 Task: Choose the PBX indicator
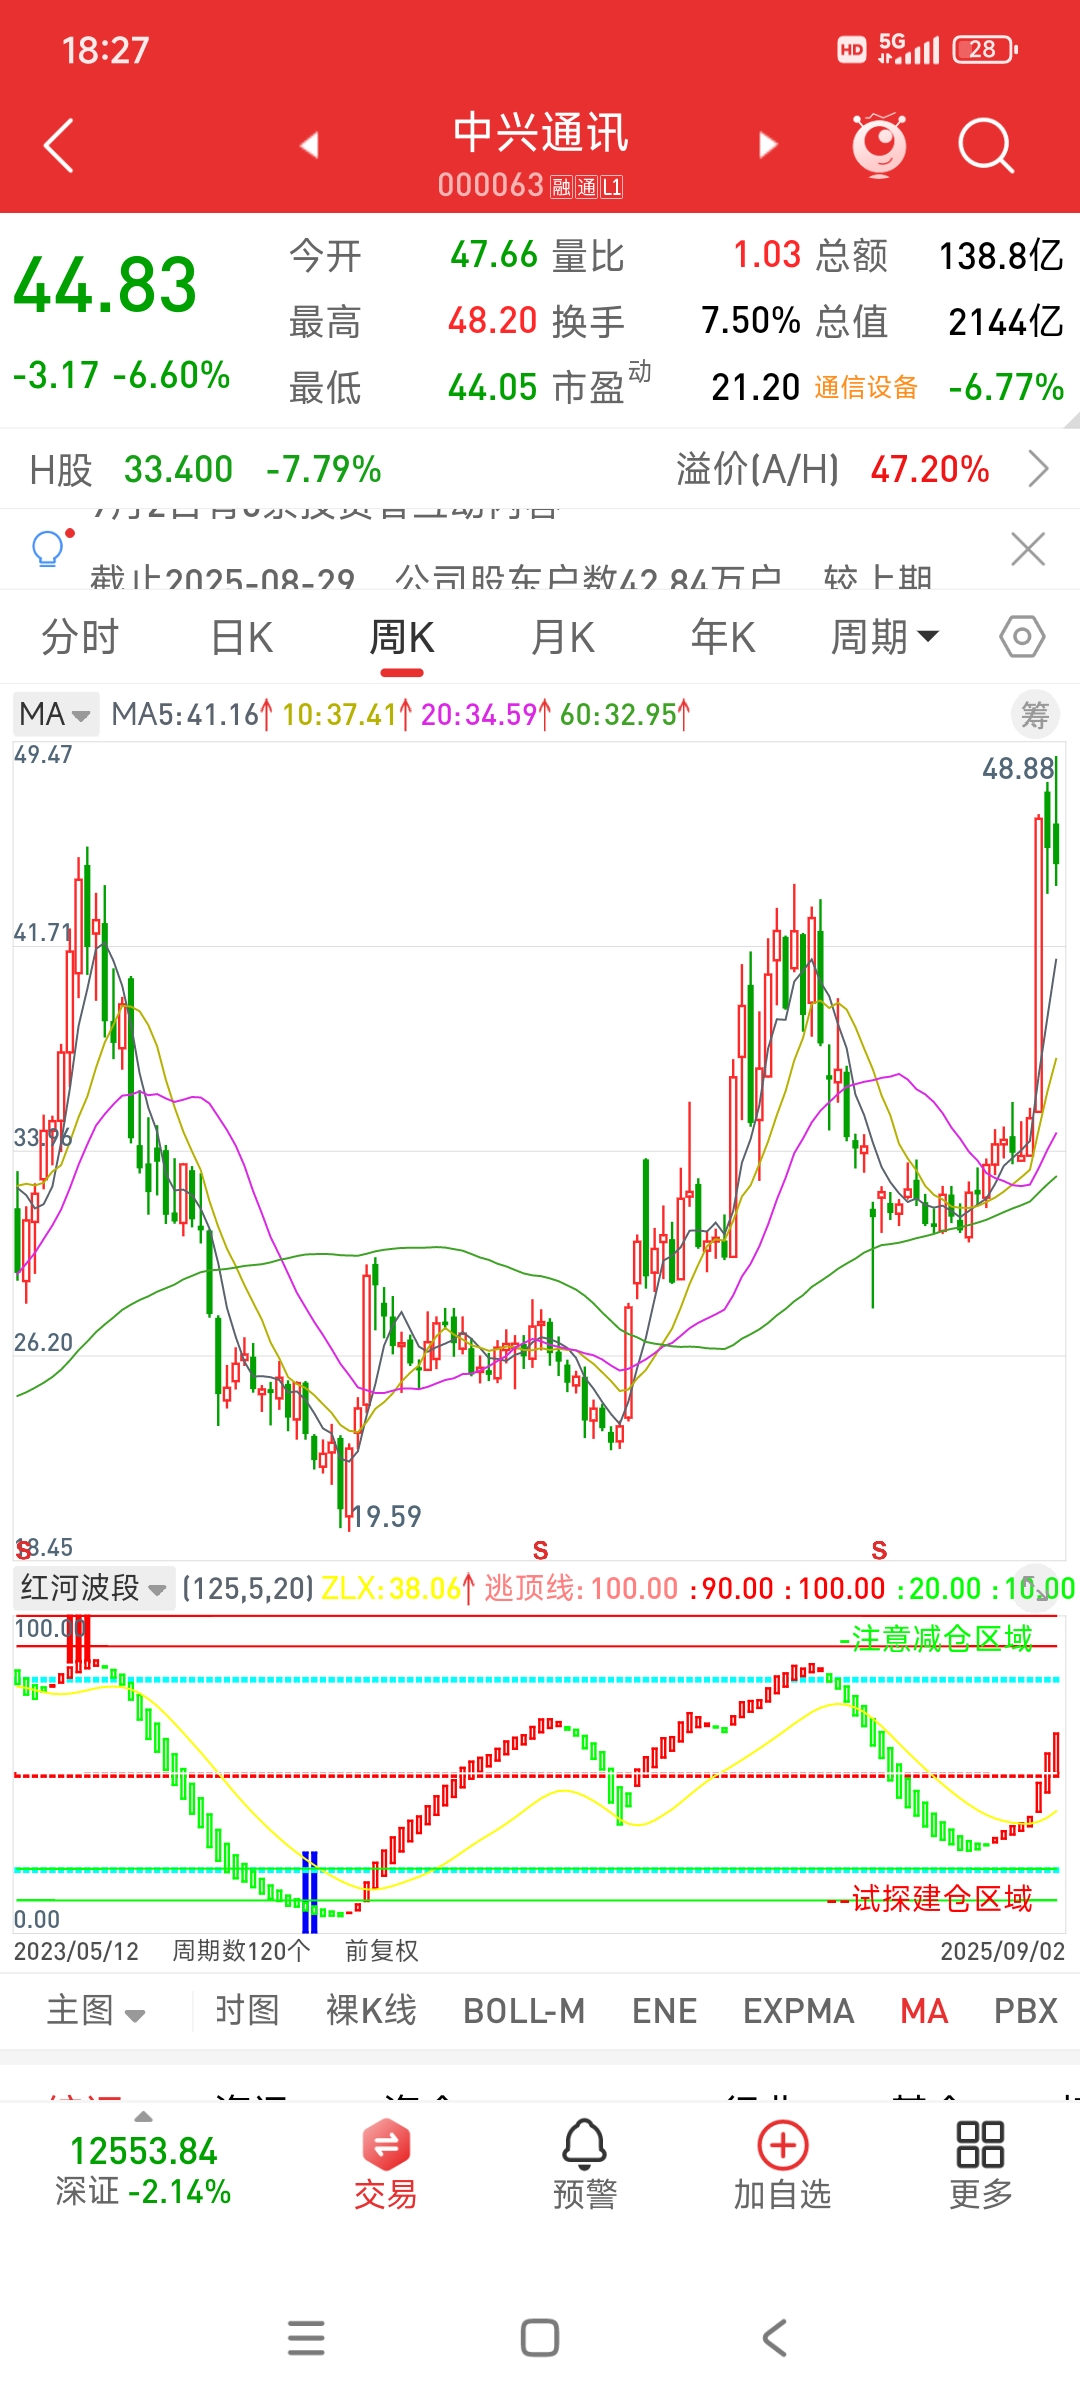[x=1026, y=2011]
